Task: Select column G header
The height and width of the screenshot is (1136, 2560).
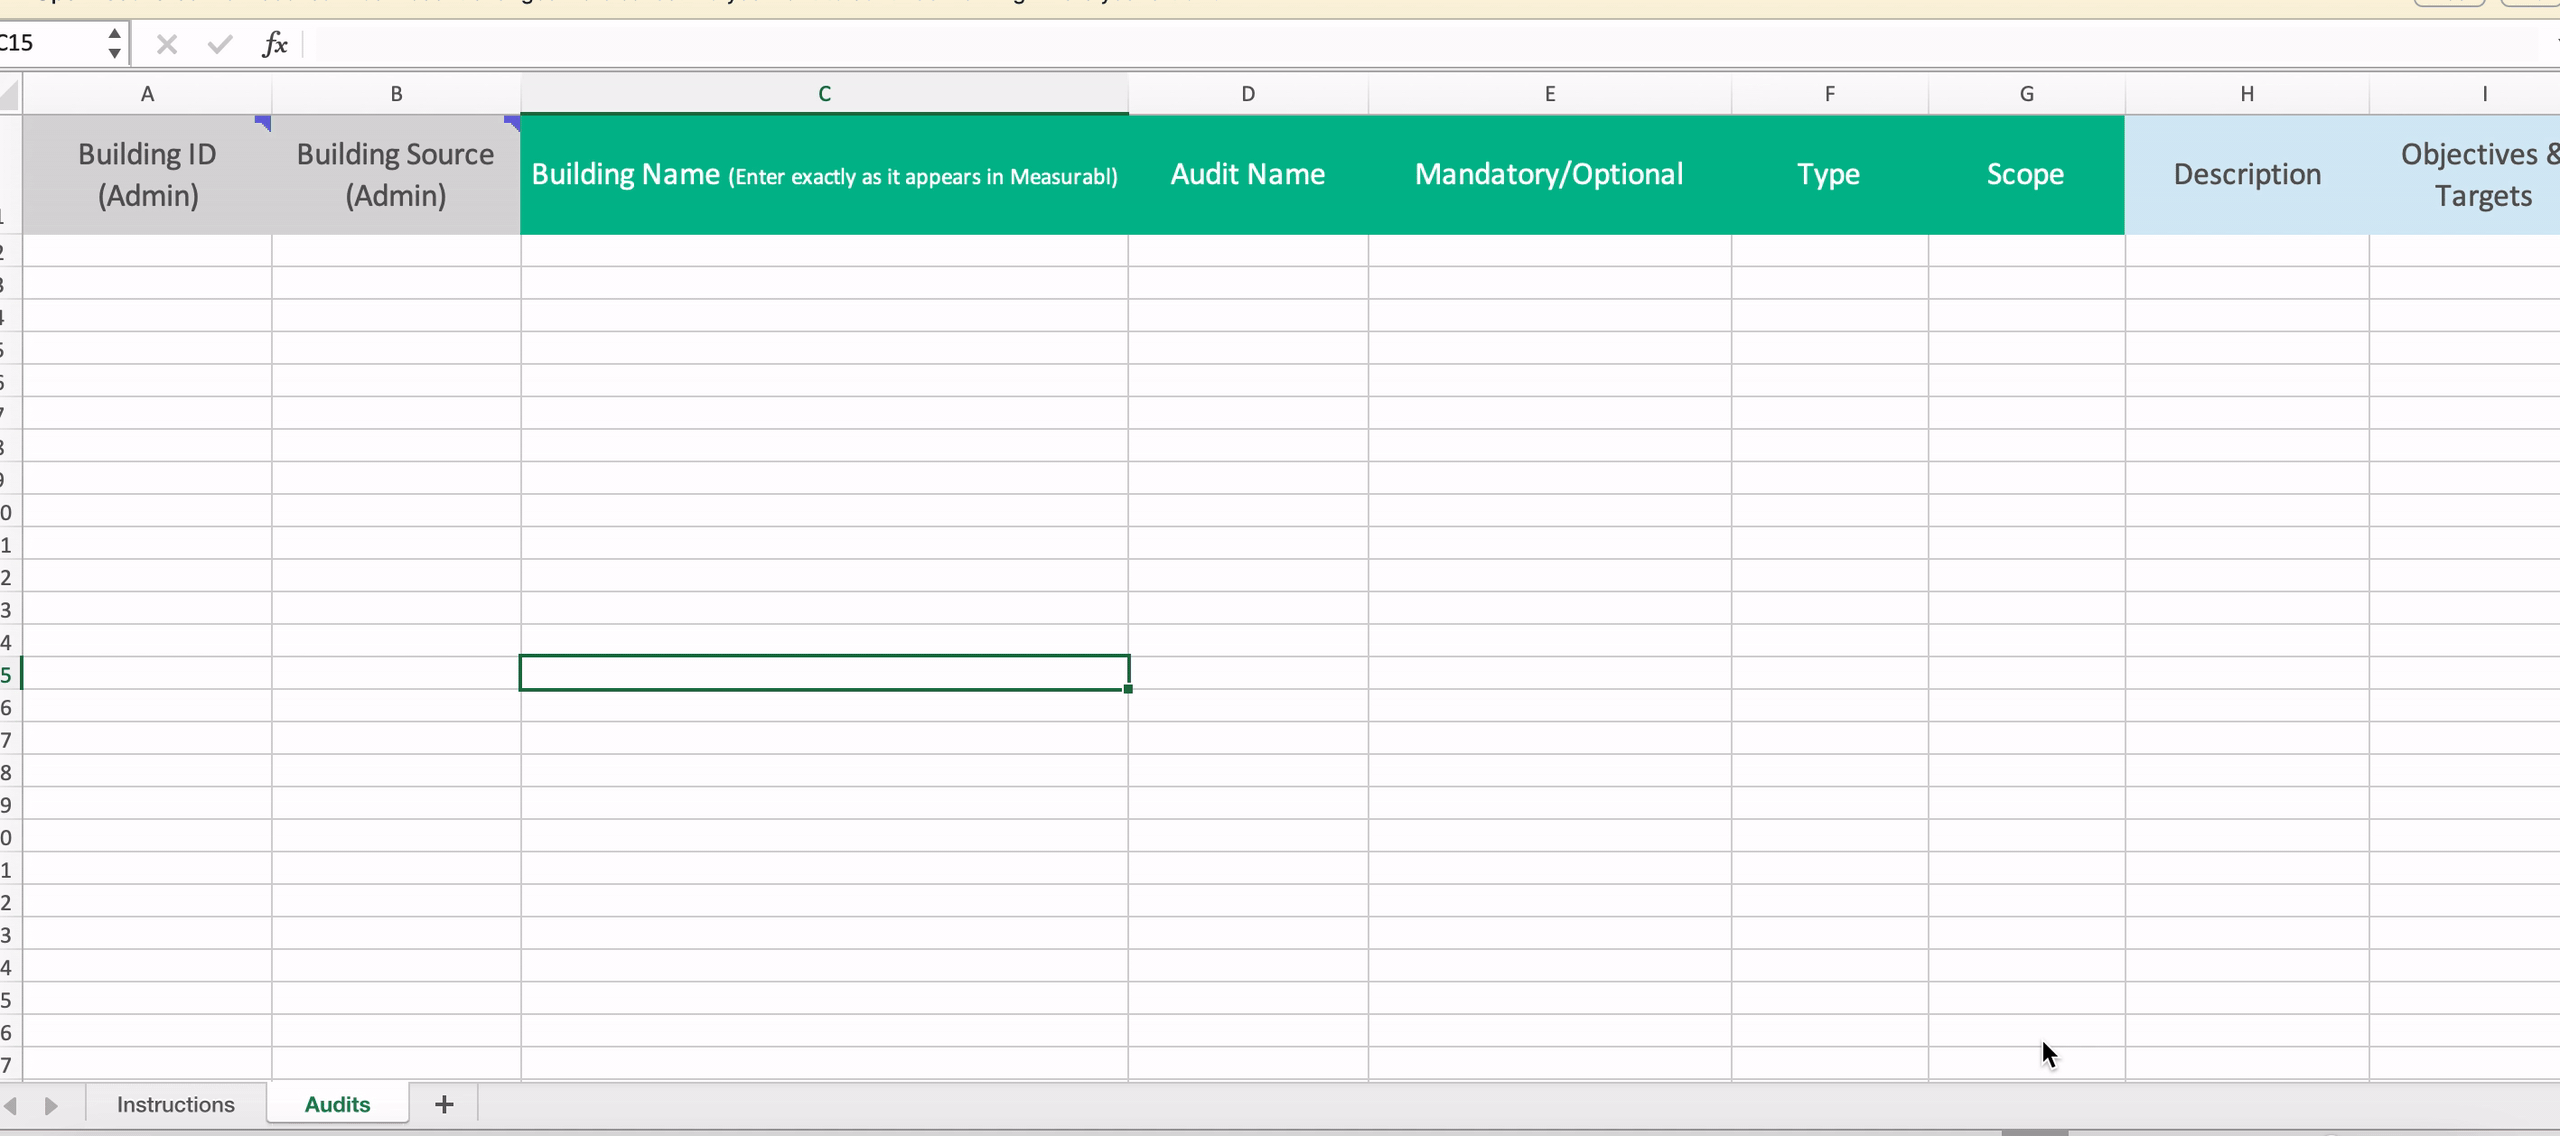Action: click(2027, 94)
